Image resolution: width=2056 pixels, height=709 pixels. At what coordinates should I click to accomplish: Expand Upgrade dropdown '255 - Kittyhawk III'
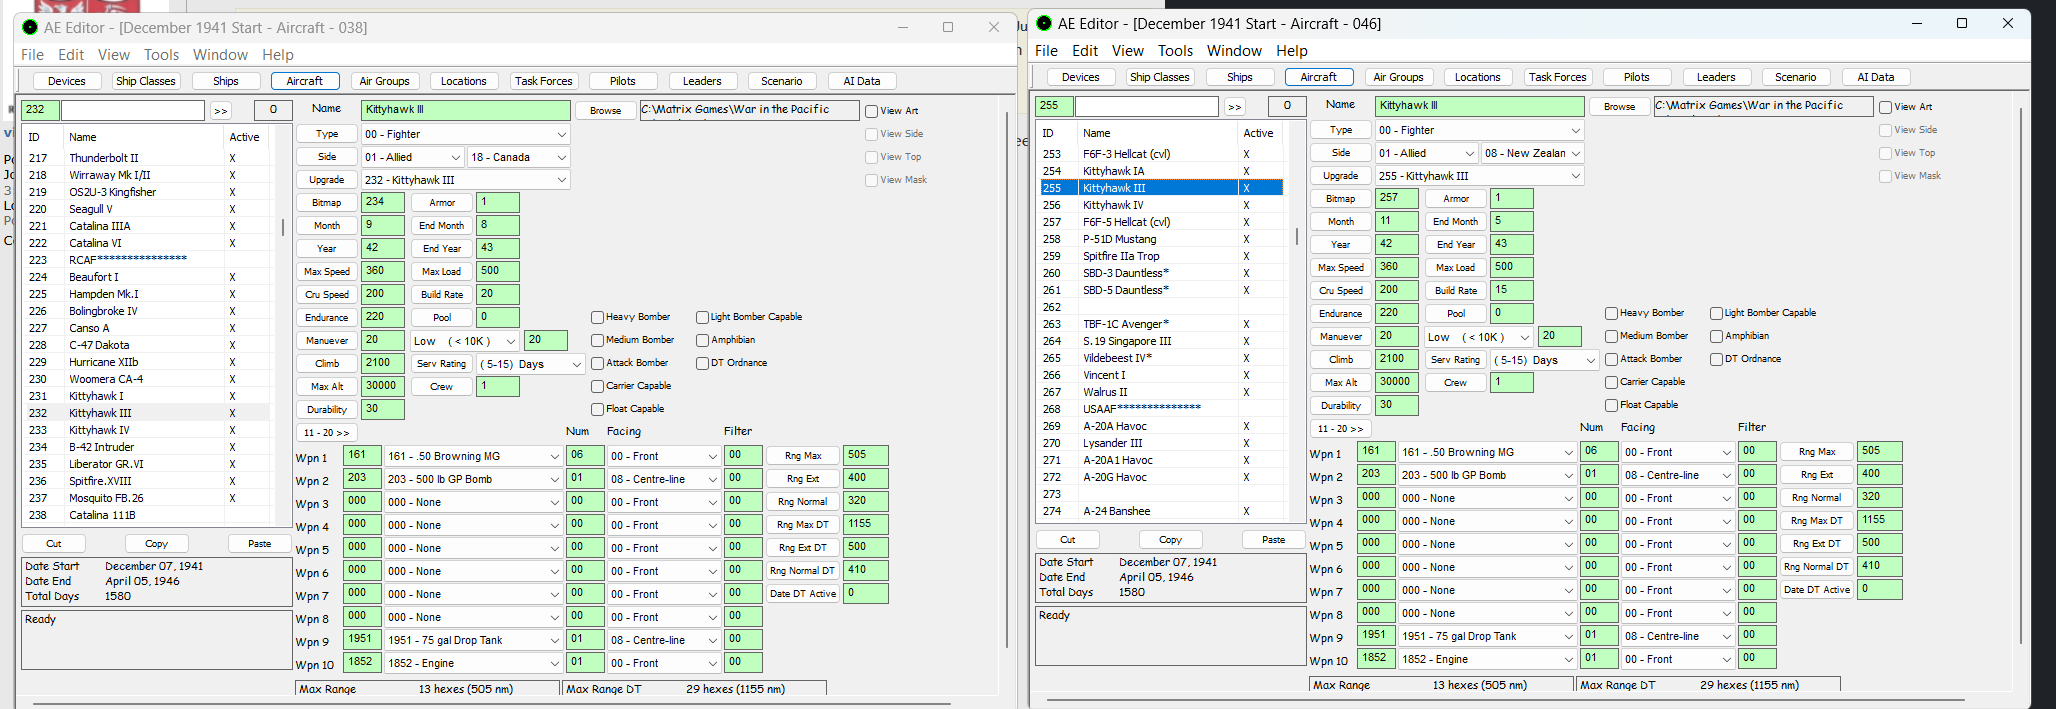click(x=1479, y=176)
